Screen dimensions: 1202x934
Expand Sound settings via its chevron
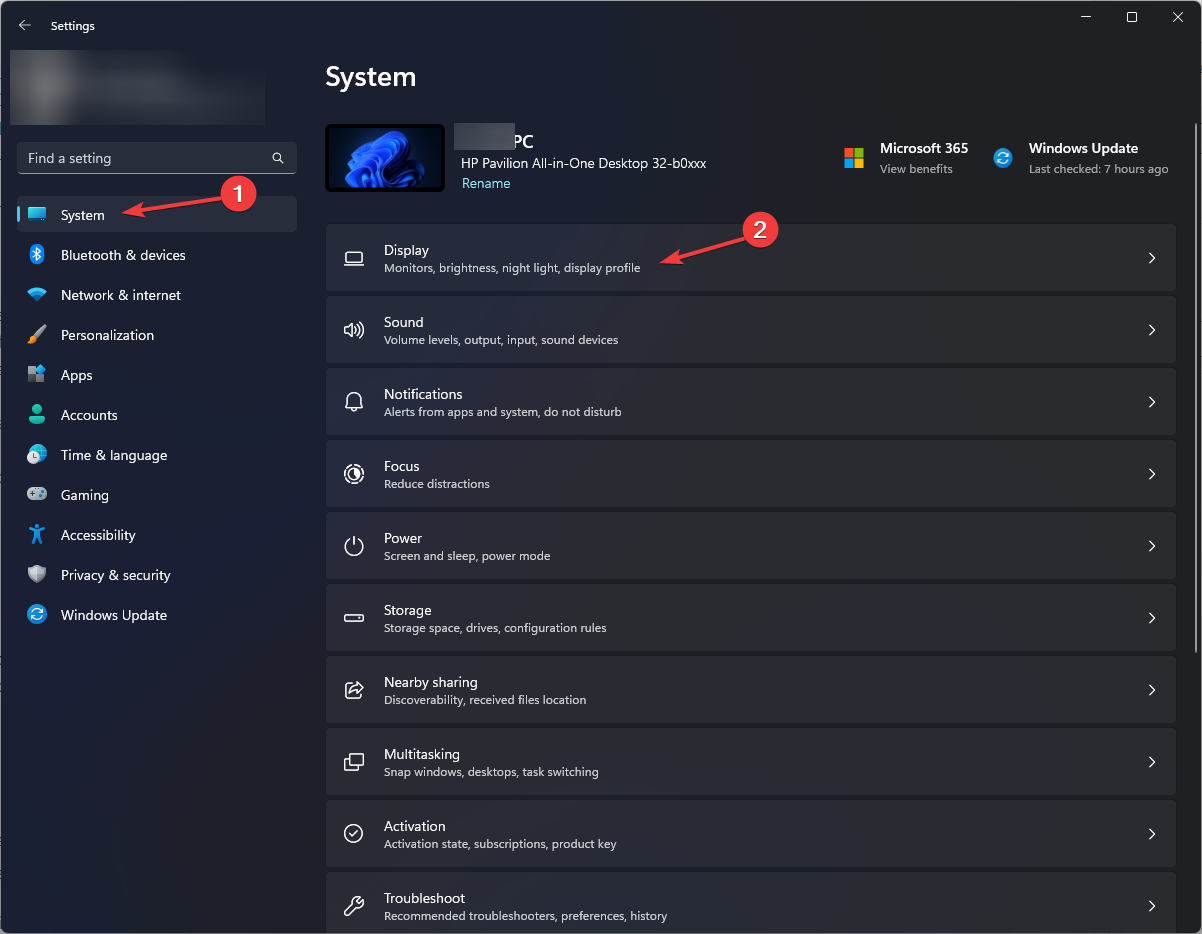(1152, 330)
